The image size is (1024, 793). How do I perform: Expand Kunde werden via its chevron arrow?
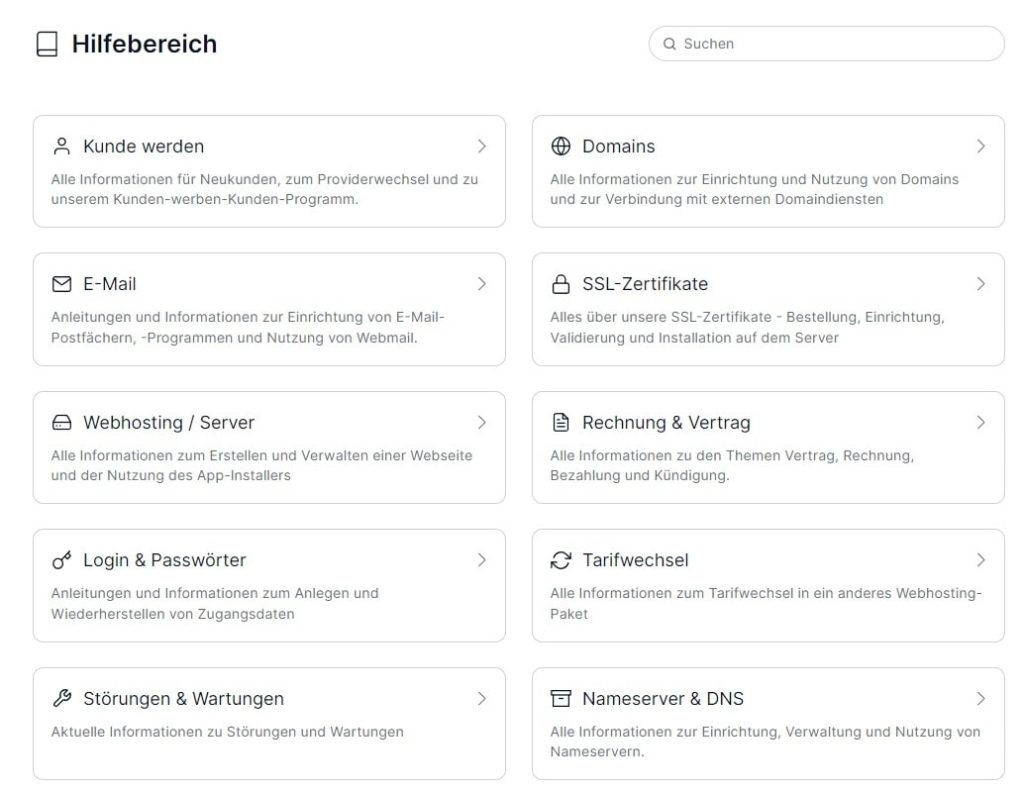(482, 146)
